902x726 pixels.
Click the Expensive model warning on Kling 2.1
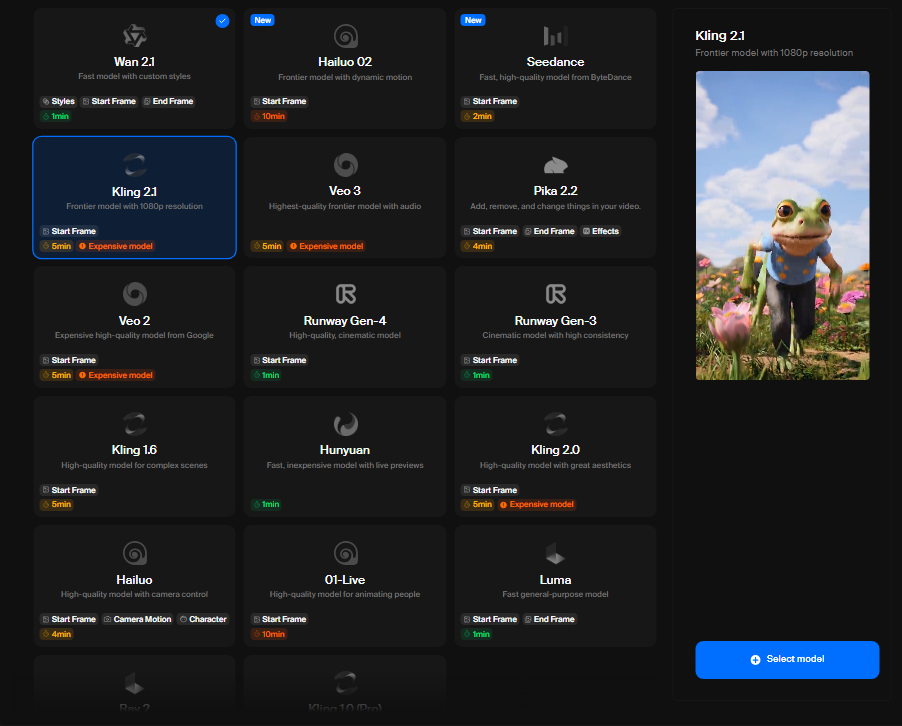pyautogui.click(x=116, y=246)
